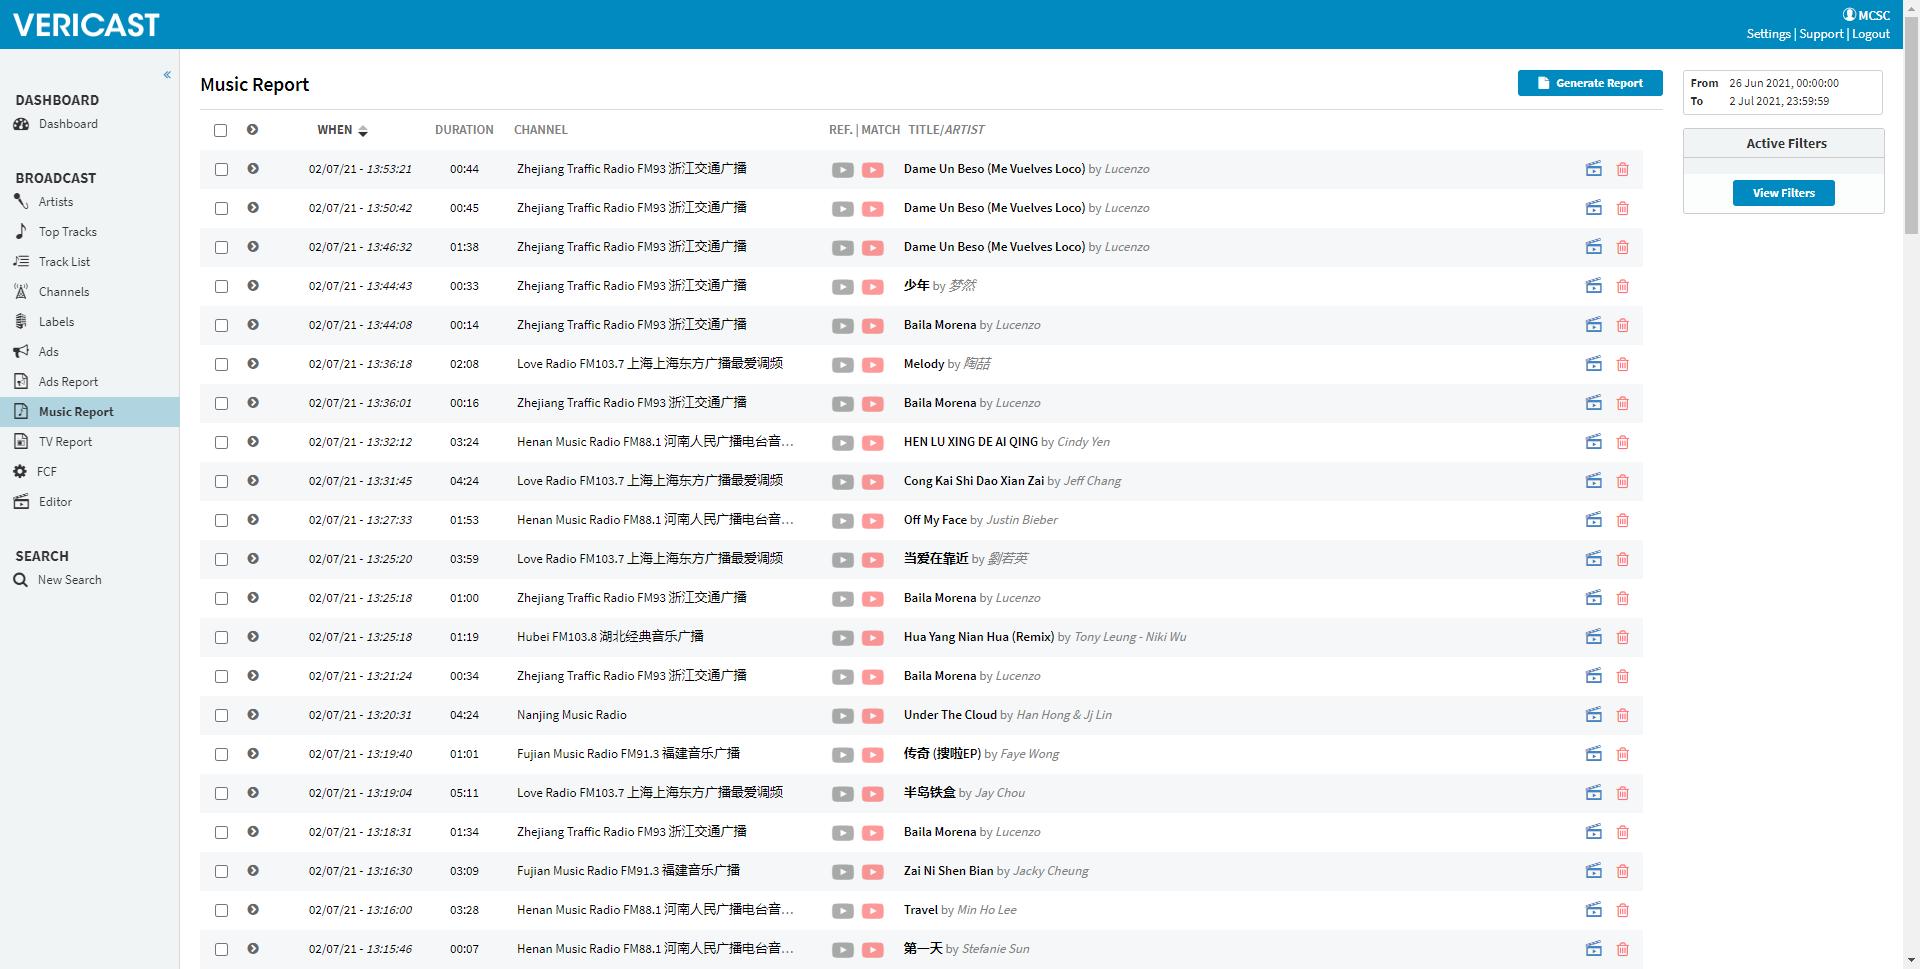Open Ads Report in the sidebar
Screen dimensions: 1920x969
68,382
